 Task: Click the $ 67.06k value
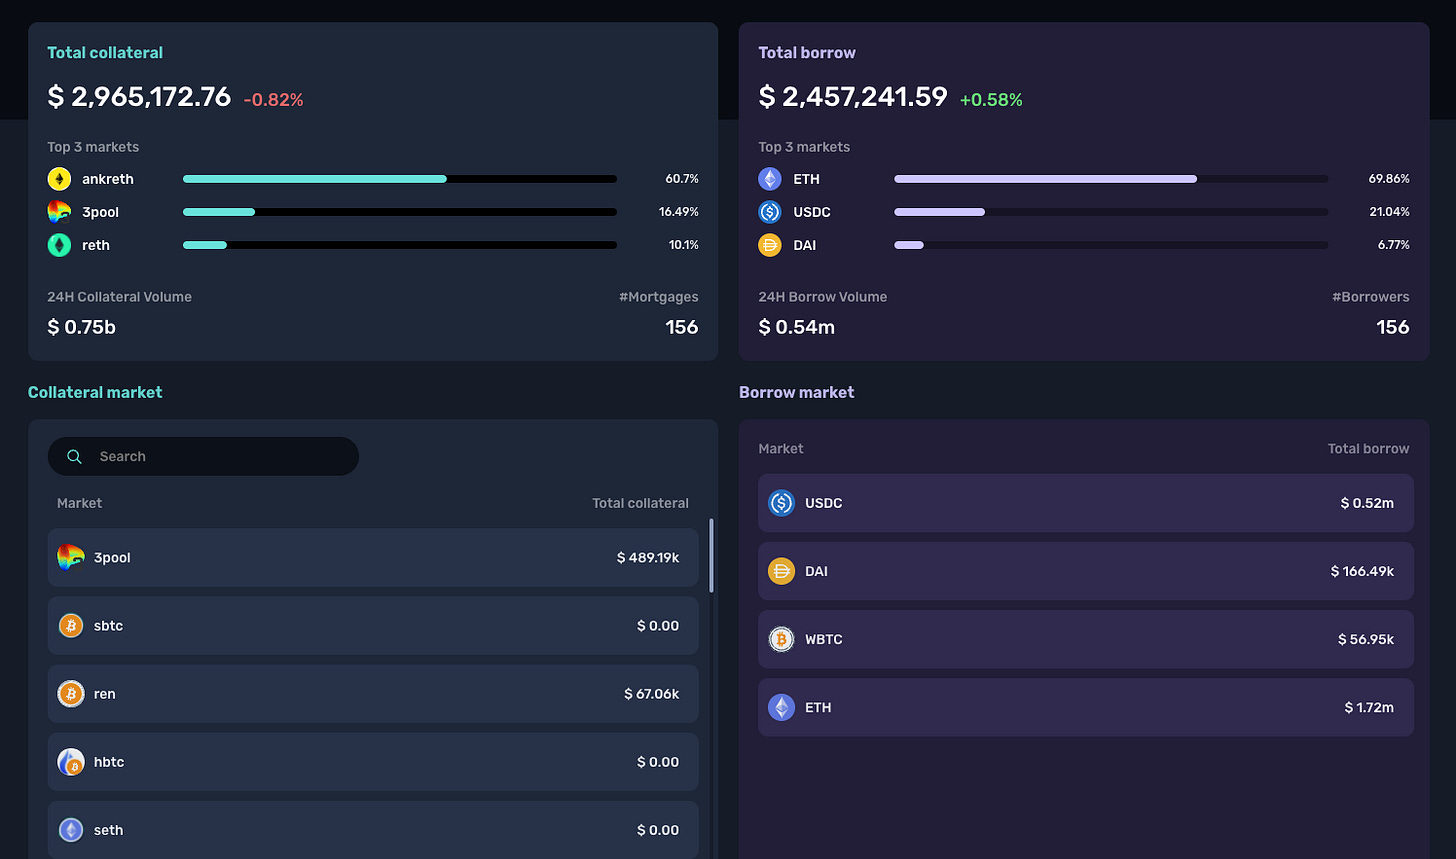click(x=652, y=693)
